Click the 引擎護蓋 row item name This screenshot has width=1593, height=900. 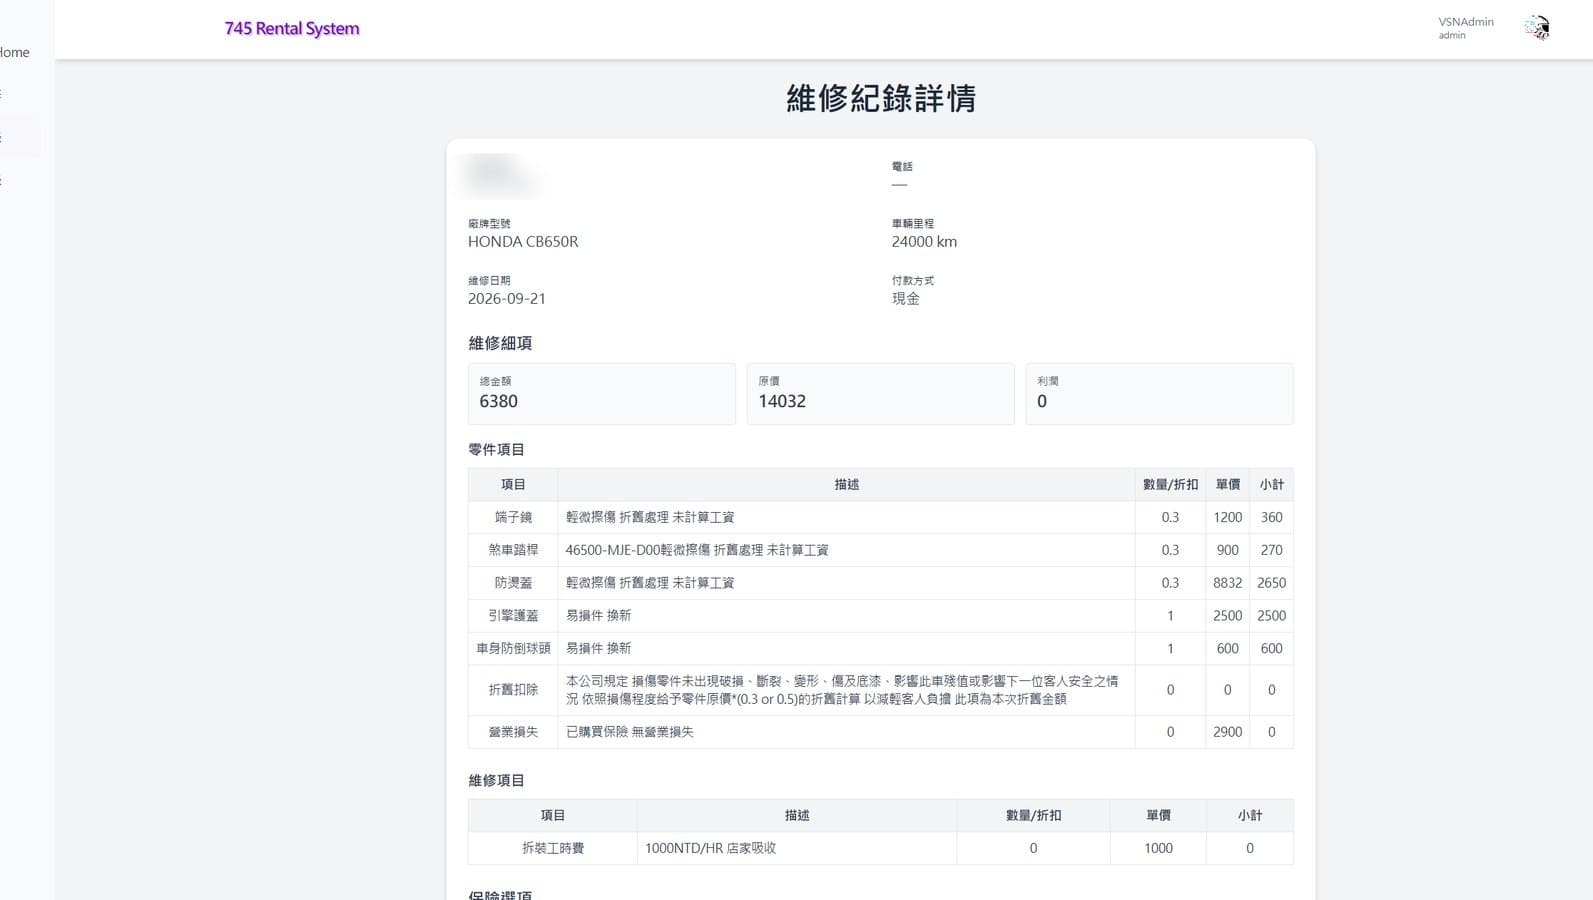pos(513,616)
